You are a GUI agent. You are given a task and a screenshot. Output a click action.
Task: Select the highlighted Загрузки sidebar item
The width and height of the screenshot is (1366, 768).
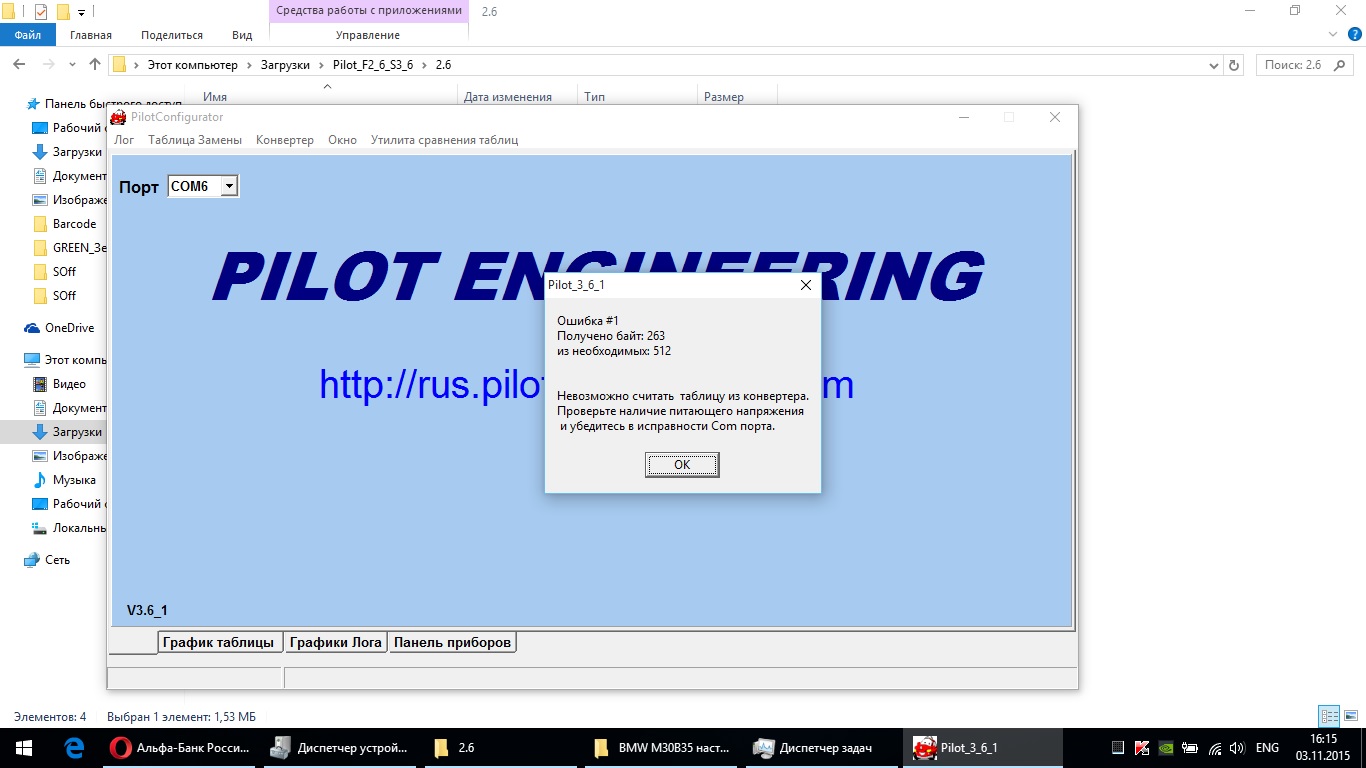click(54, 432)
